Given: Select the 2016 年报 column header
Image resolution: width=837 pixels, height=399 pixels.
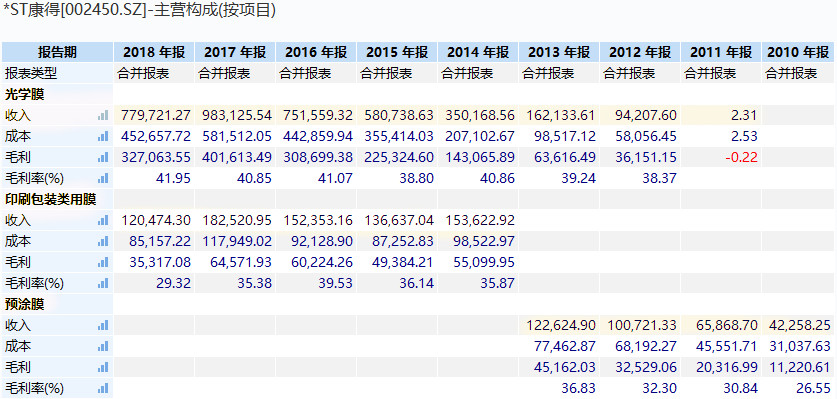Looking at the screenshot, I should (x=317, y=52).
